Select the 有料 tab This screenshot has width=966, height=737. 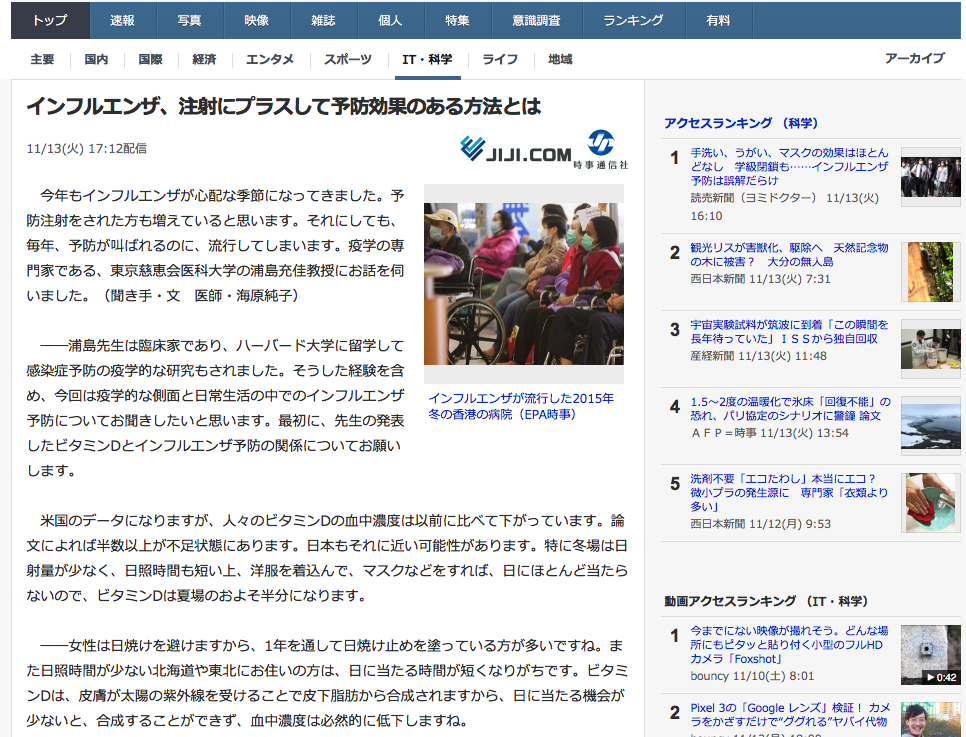pyautogui.click(x=719, y=20)
